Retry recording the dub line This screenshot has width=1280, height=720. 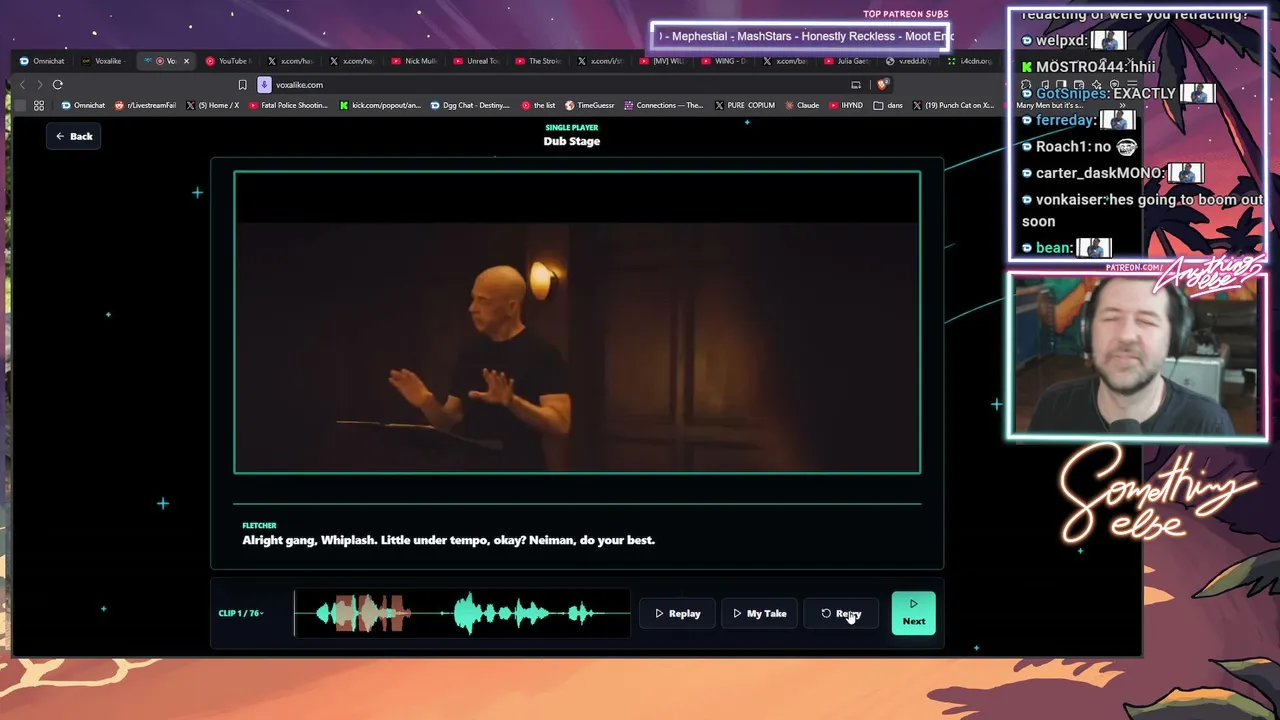(841, 613)
